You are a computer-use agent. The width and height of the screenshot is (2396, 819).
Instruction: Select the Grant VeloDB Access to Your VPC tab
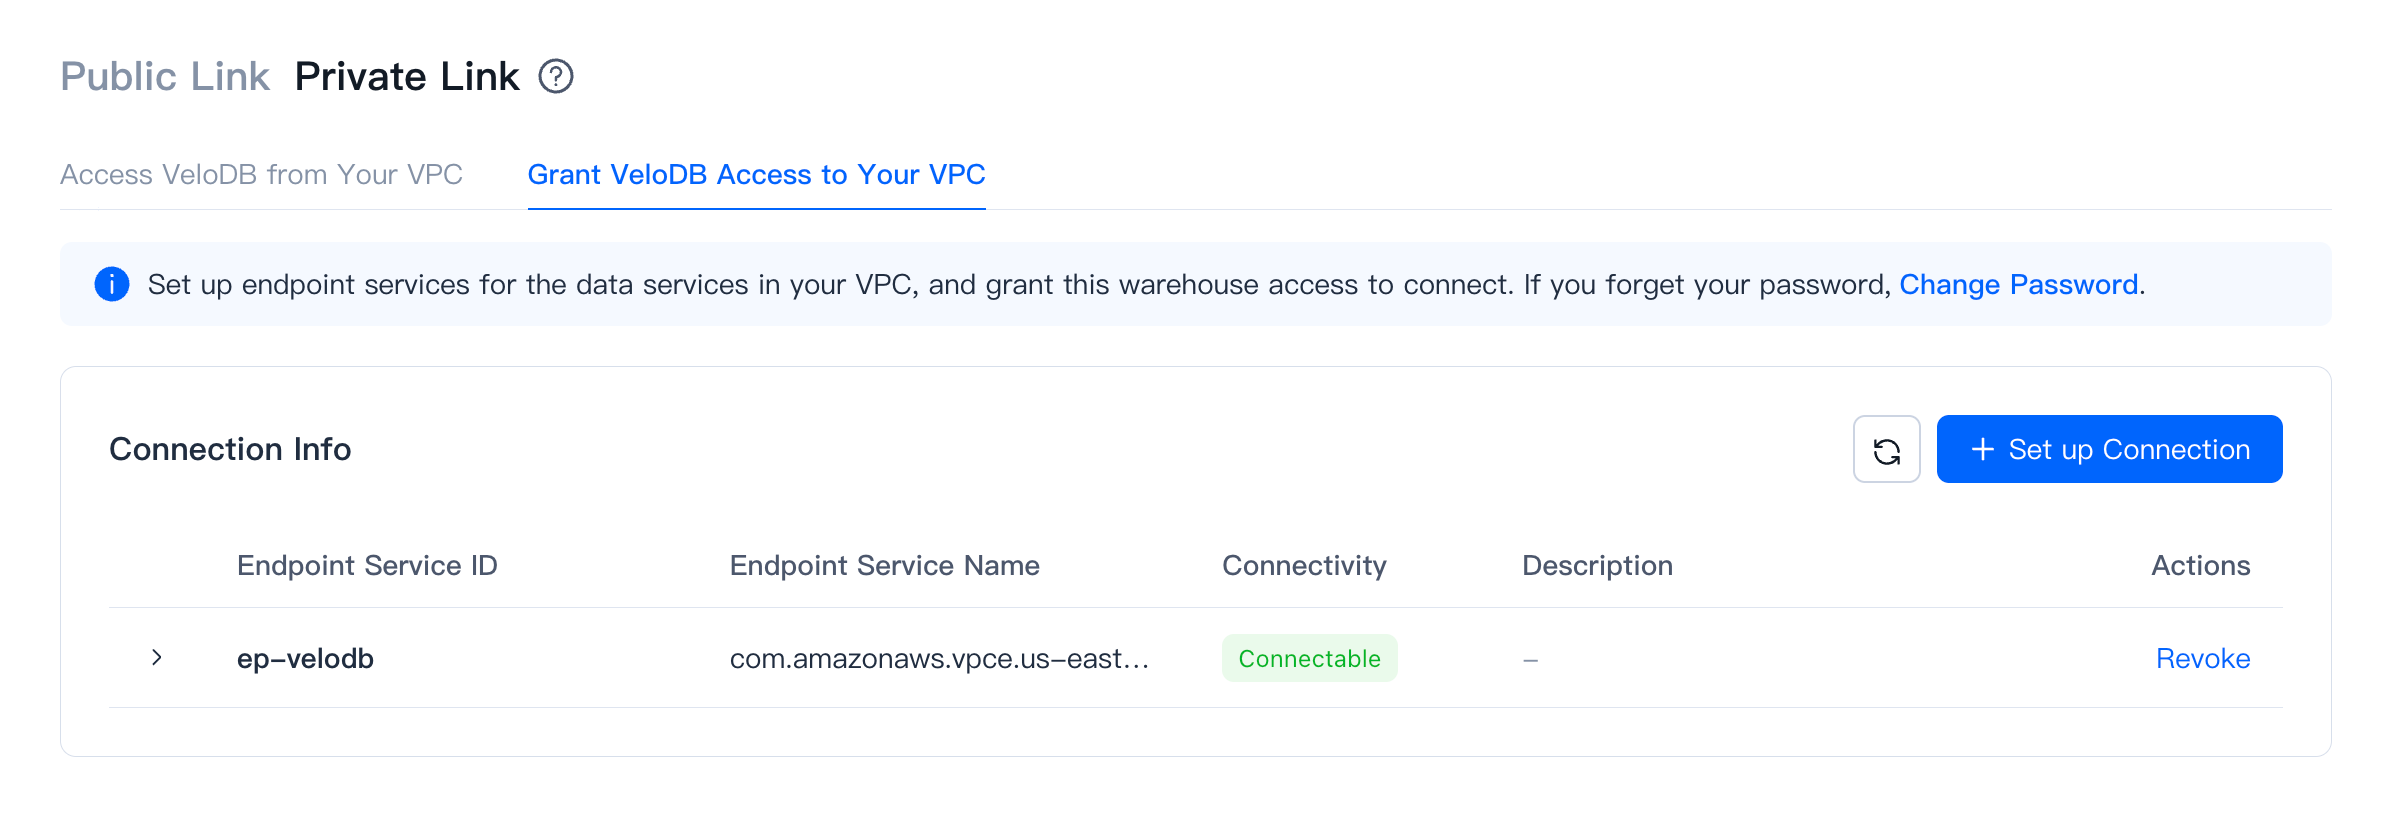click(756, 174)
